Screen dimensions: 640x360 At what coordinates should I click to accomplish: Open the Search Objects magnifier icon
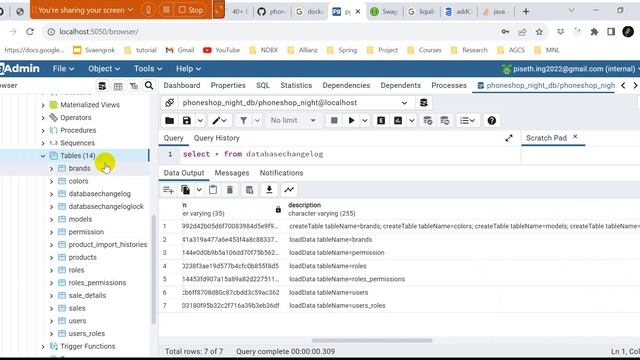point(149,86)
